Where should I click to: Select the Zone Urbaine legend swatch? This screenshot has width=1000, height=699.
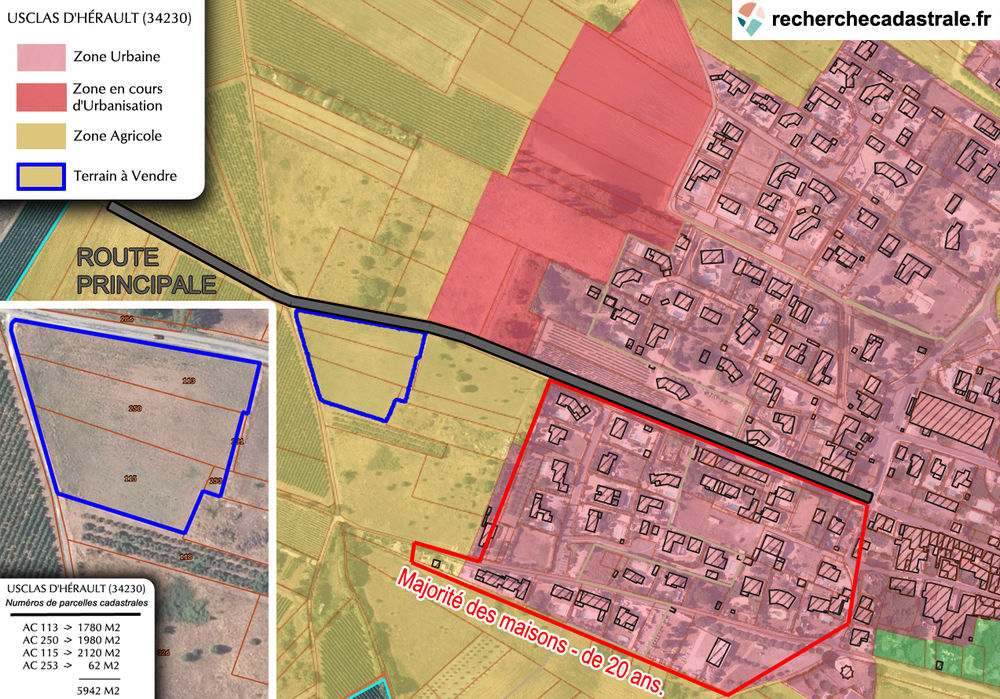[41, 57]
